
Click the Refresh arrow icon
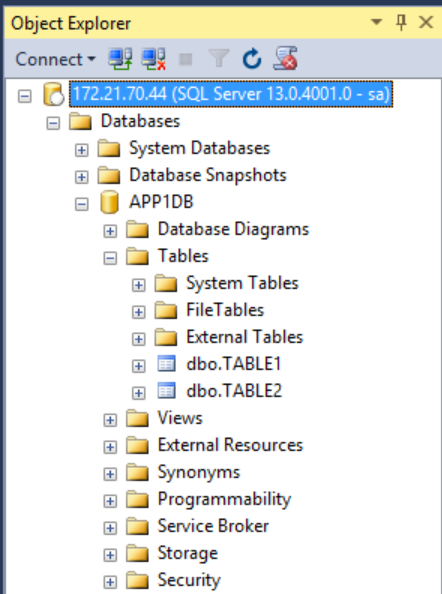252,59
